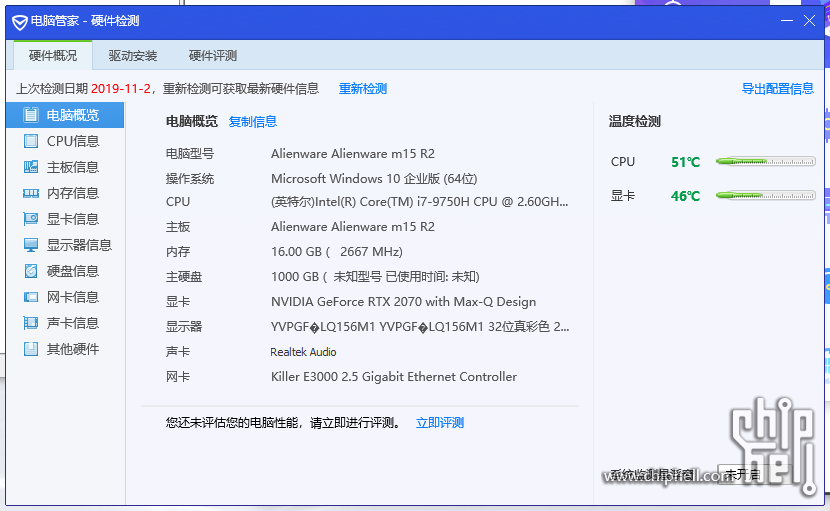Click the 16.00 GB 2667 MHz memory text
The height and width of the screenshot is (511, 830).
click(x=337, y=252)
